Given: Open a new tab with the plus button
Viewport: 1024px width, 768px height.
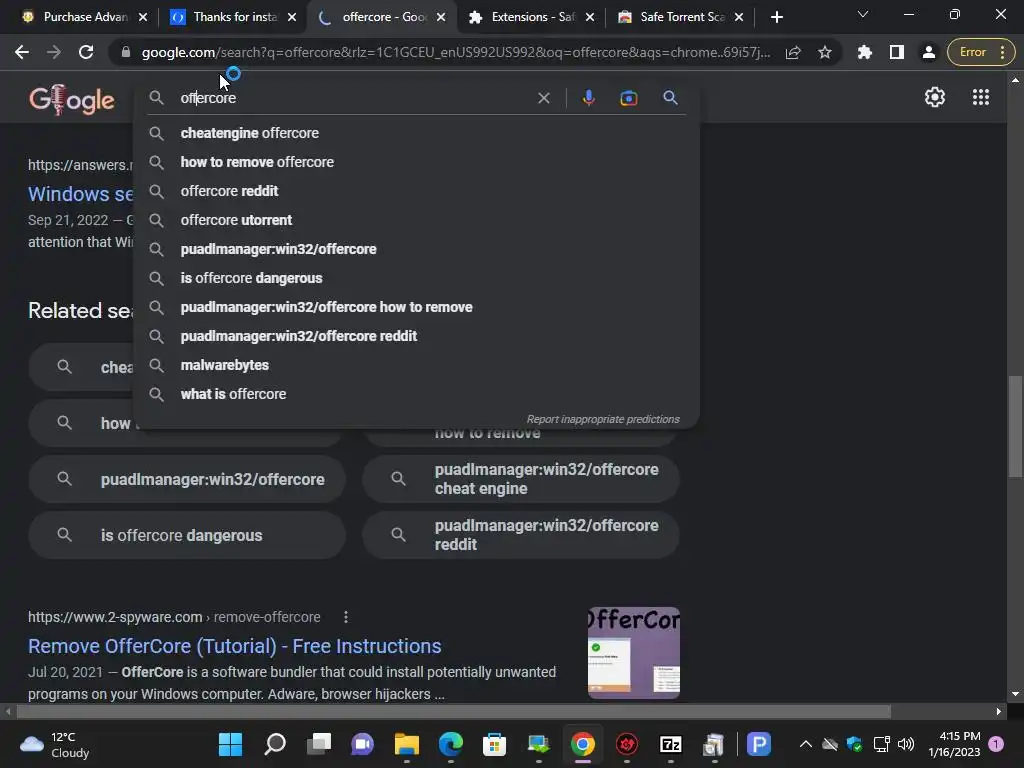Looking at the screenshot, I should click(776, 17).
